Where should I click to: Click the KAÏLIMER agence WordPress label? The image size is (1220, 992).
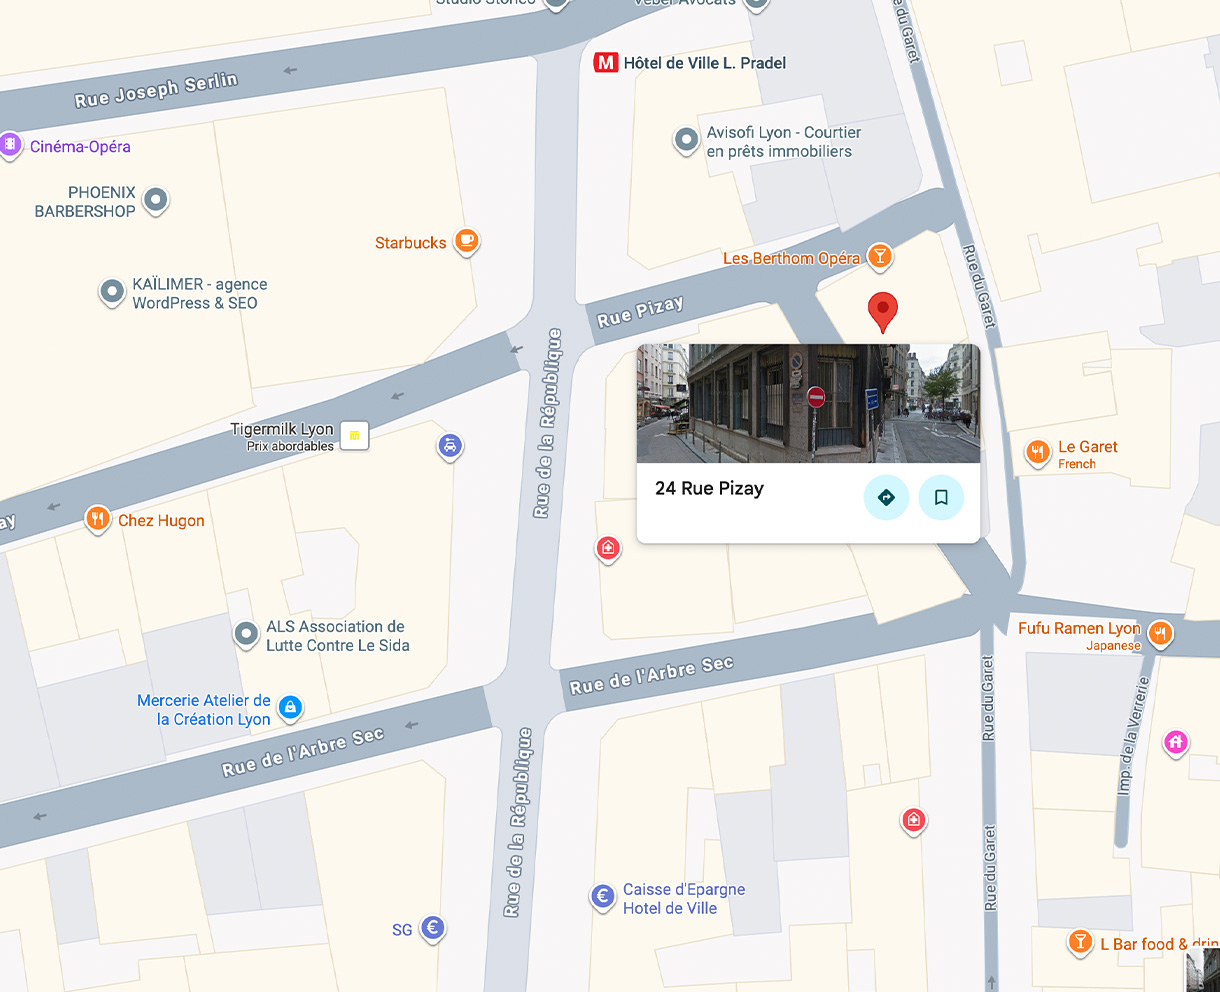(x=200, y=293)
